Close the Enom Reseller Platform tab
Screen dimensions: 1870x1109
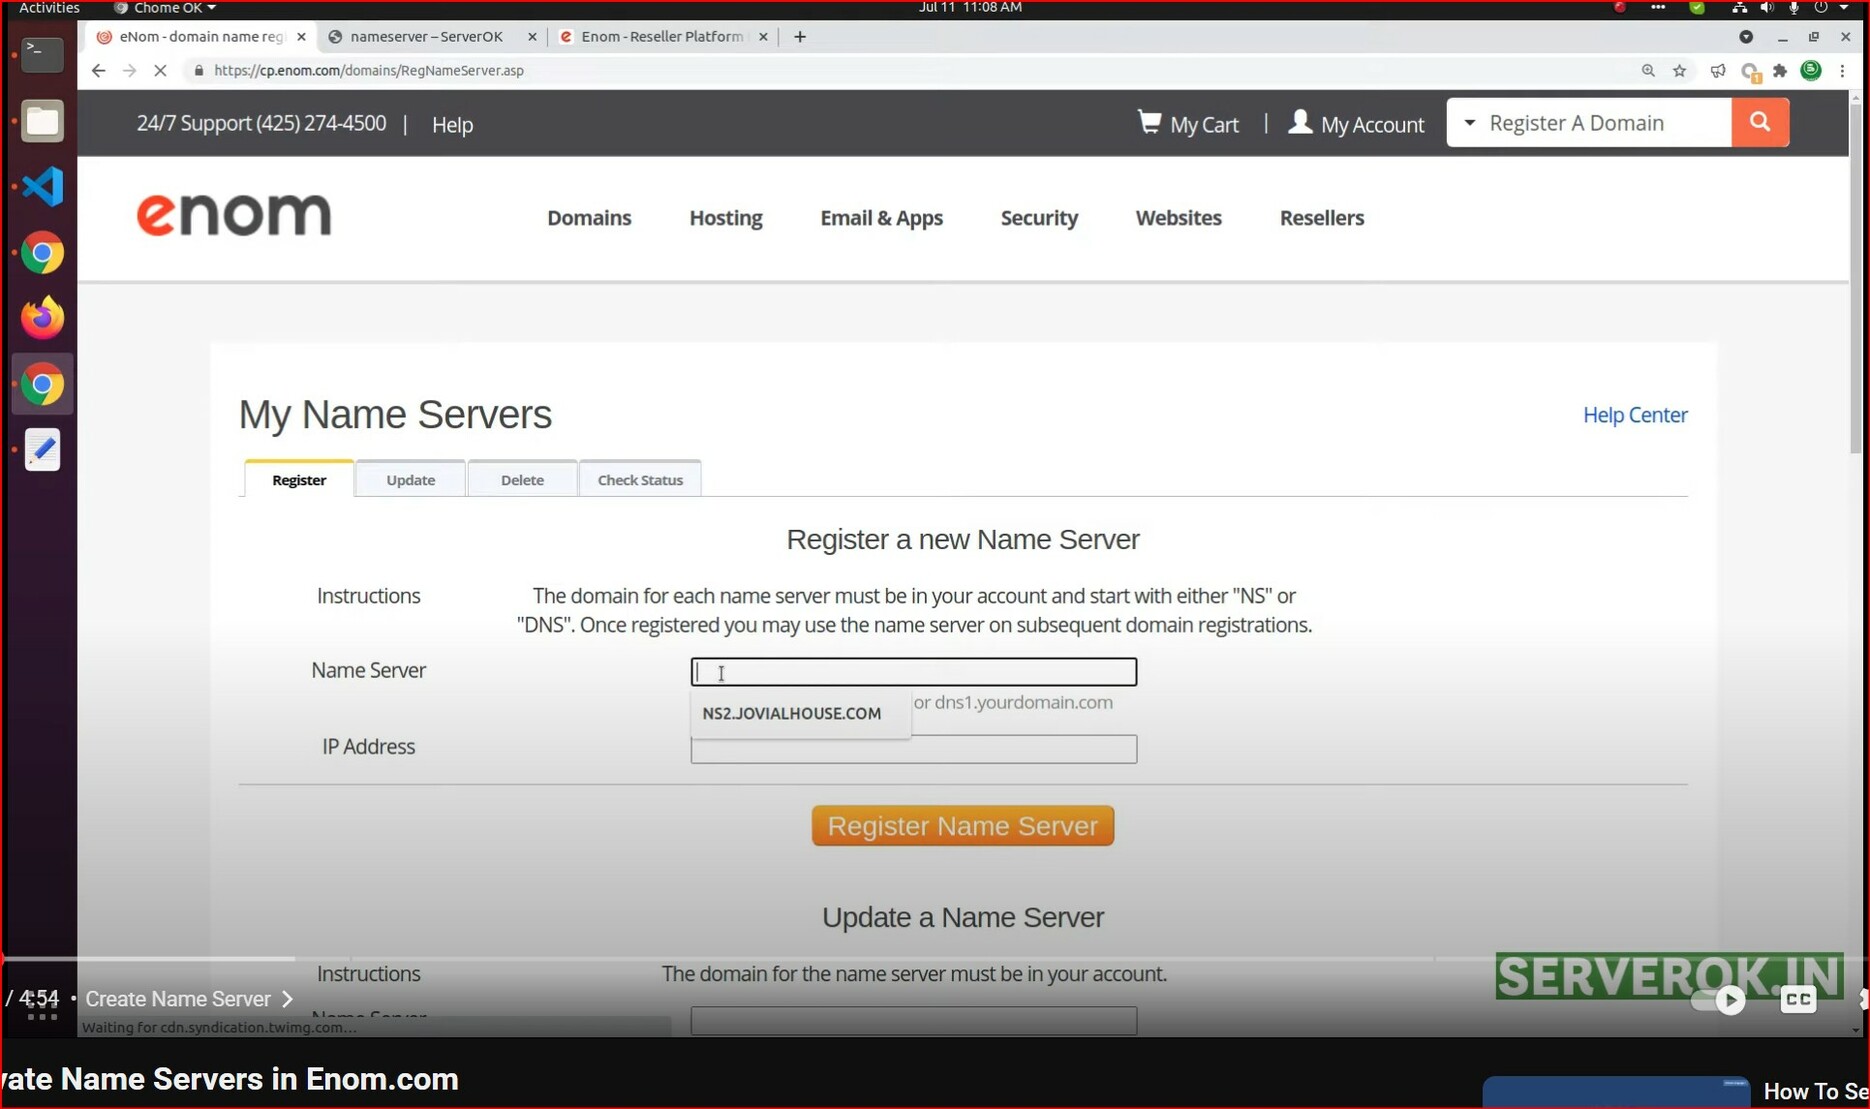click(x=763, y=36)
